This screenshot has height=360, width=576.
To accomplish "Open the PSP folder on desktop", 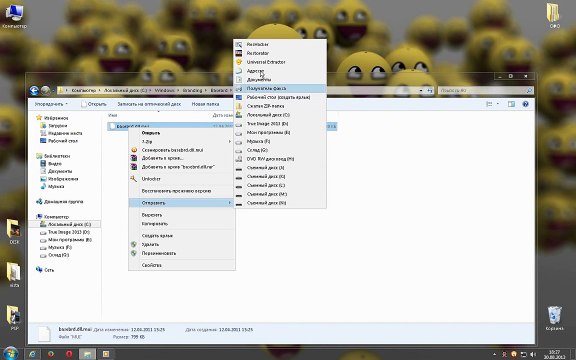I will [14, 318].
